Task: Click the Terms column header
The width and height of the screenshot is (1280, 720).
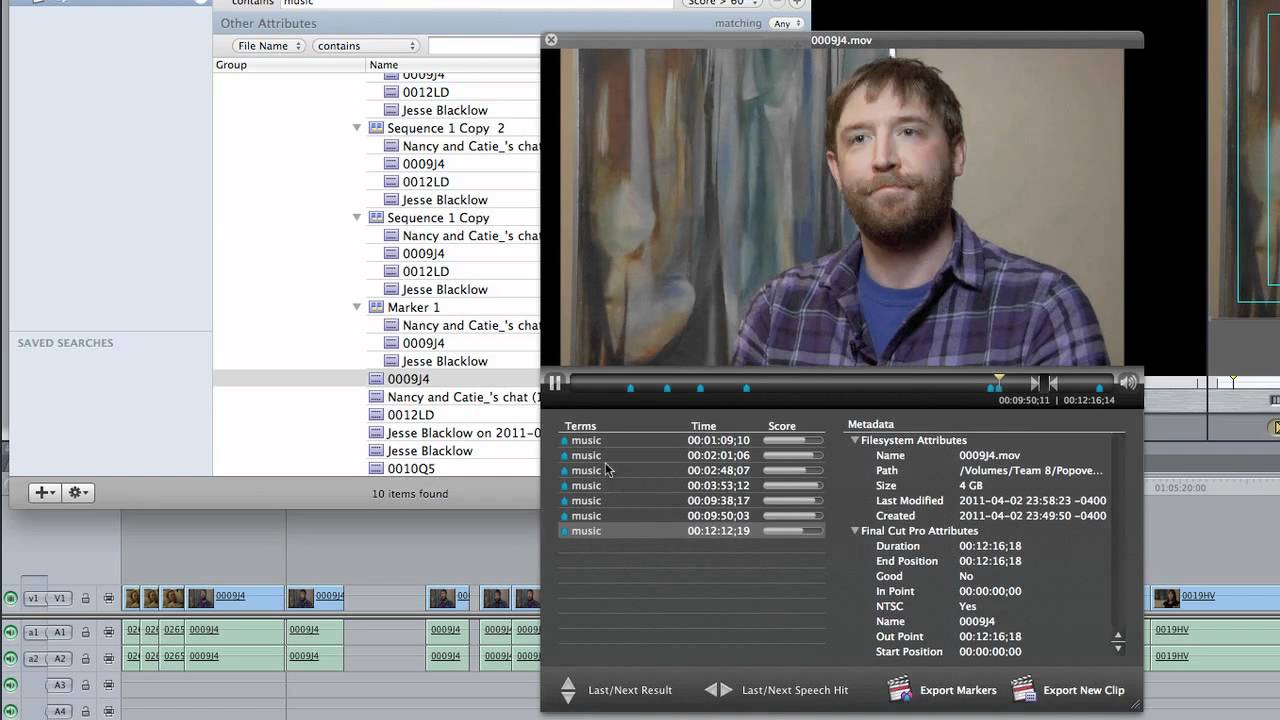Action: (x=580, y=426)
